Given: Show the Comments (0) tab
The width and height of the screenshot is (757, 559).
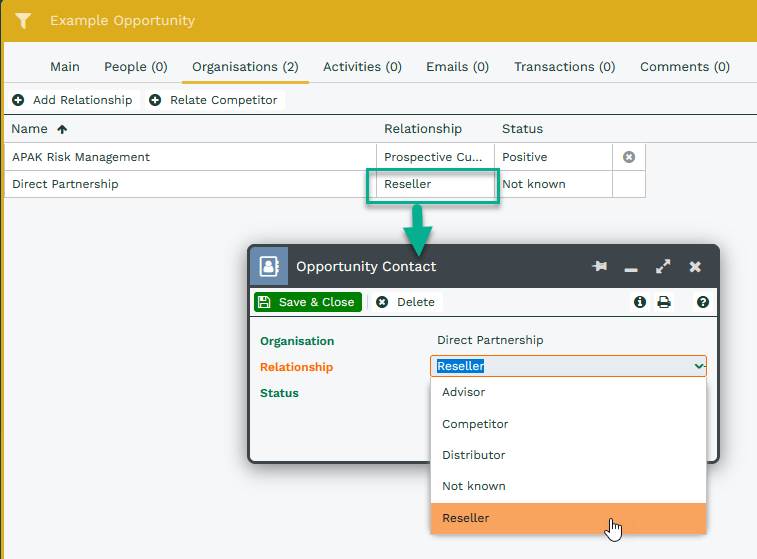Looking at the screenshot, I should click(685, 67).
